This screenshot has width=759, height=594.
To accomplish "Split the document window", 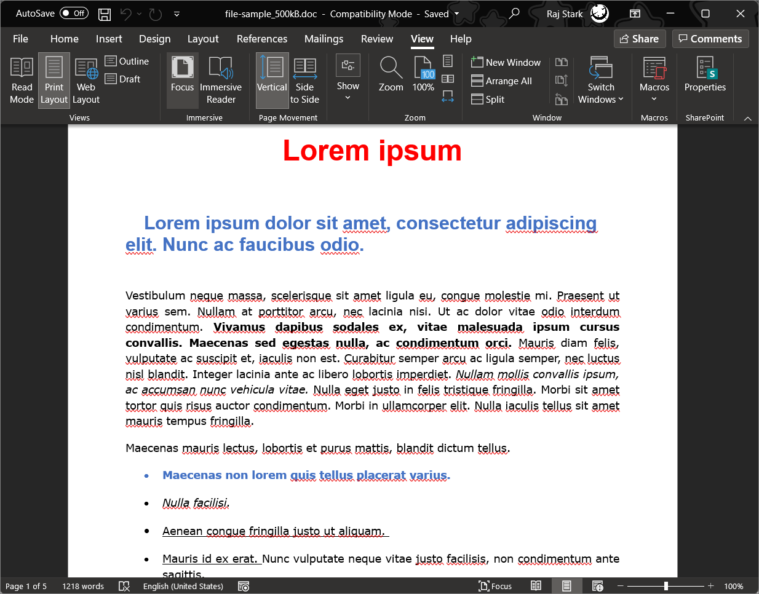I will (488, 99).
